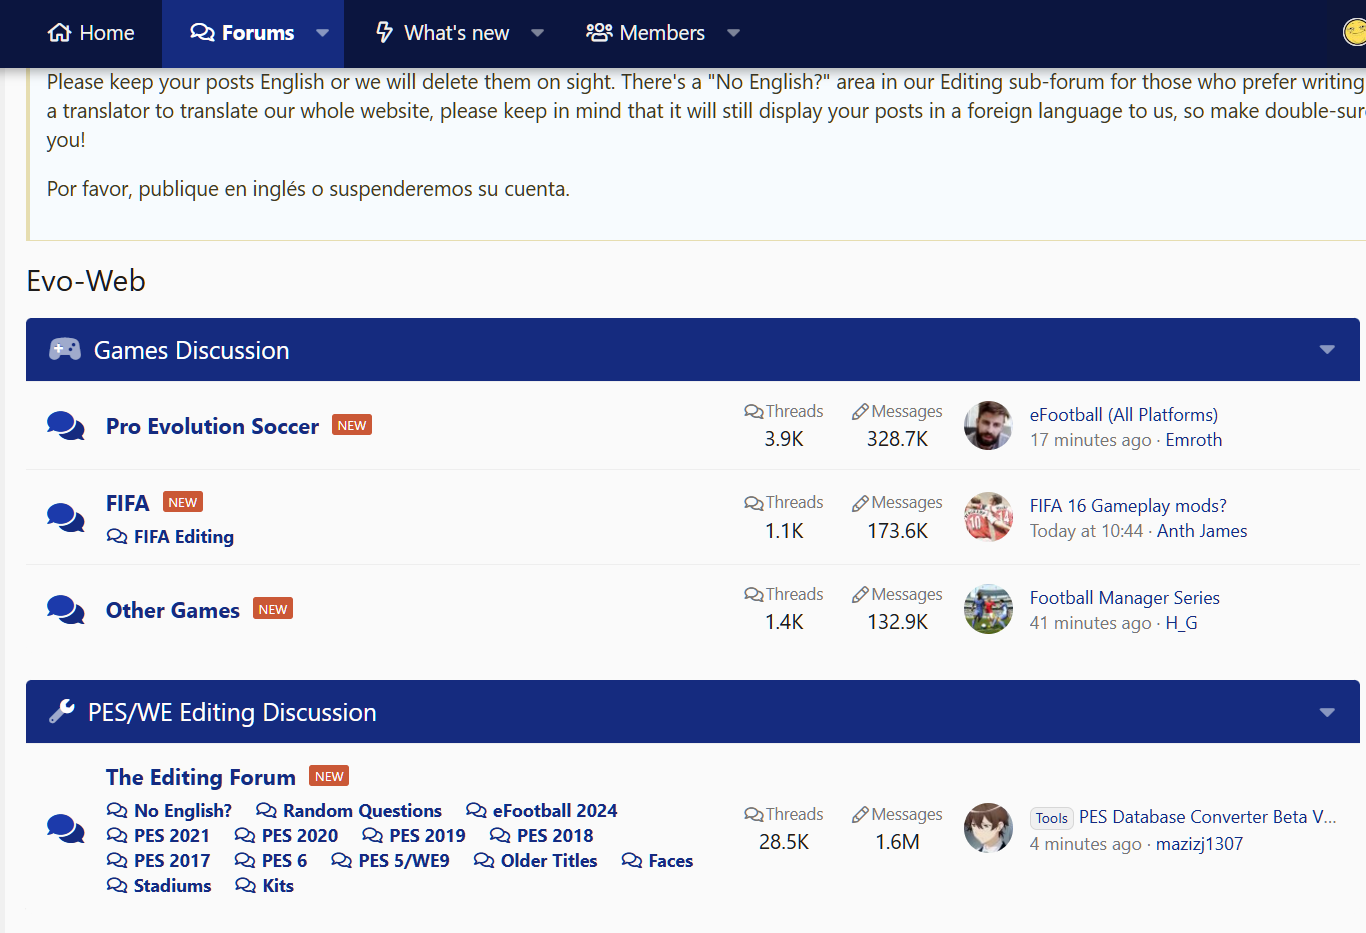Open the Home nav item
Viewport: 1366px width, 933px height.
[x=90, y=33]
